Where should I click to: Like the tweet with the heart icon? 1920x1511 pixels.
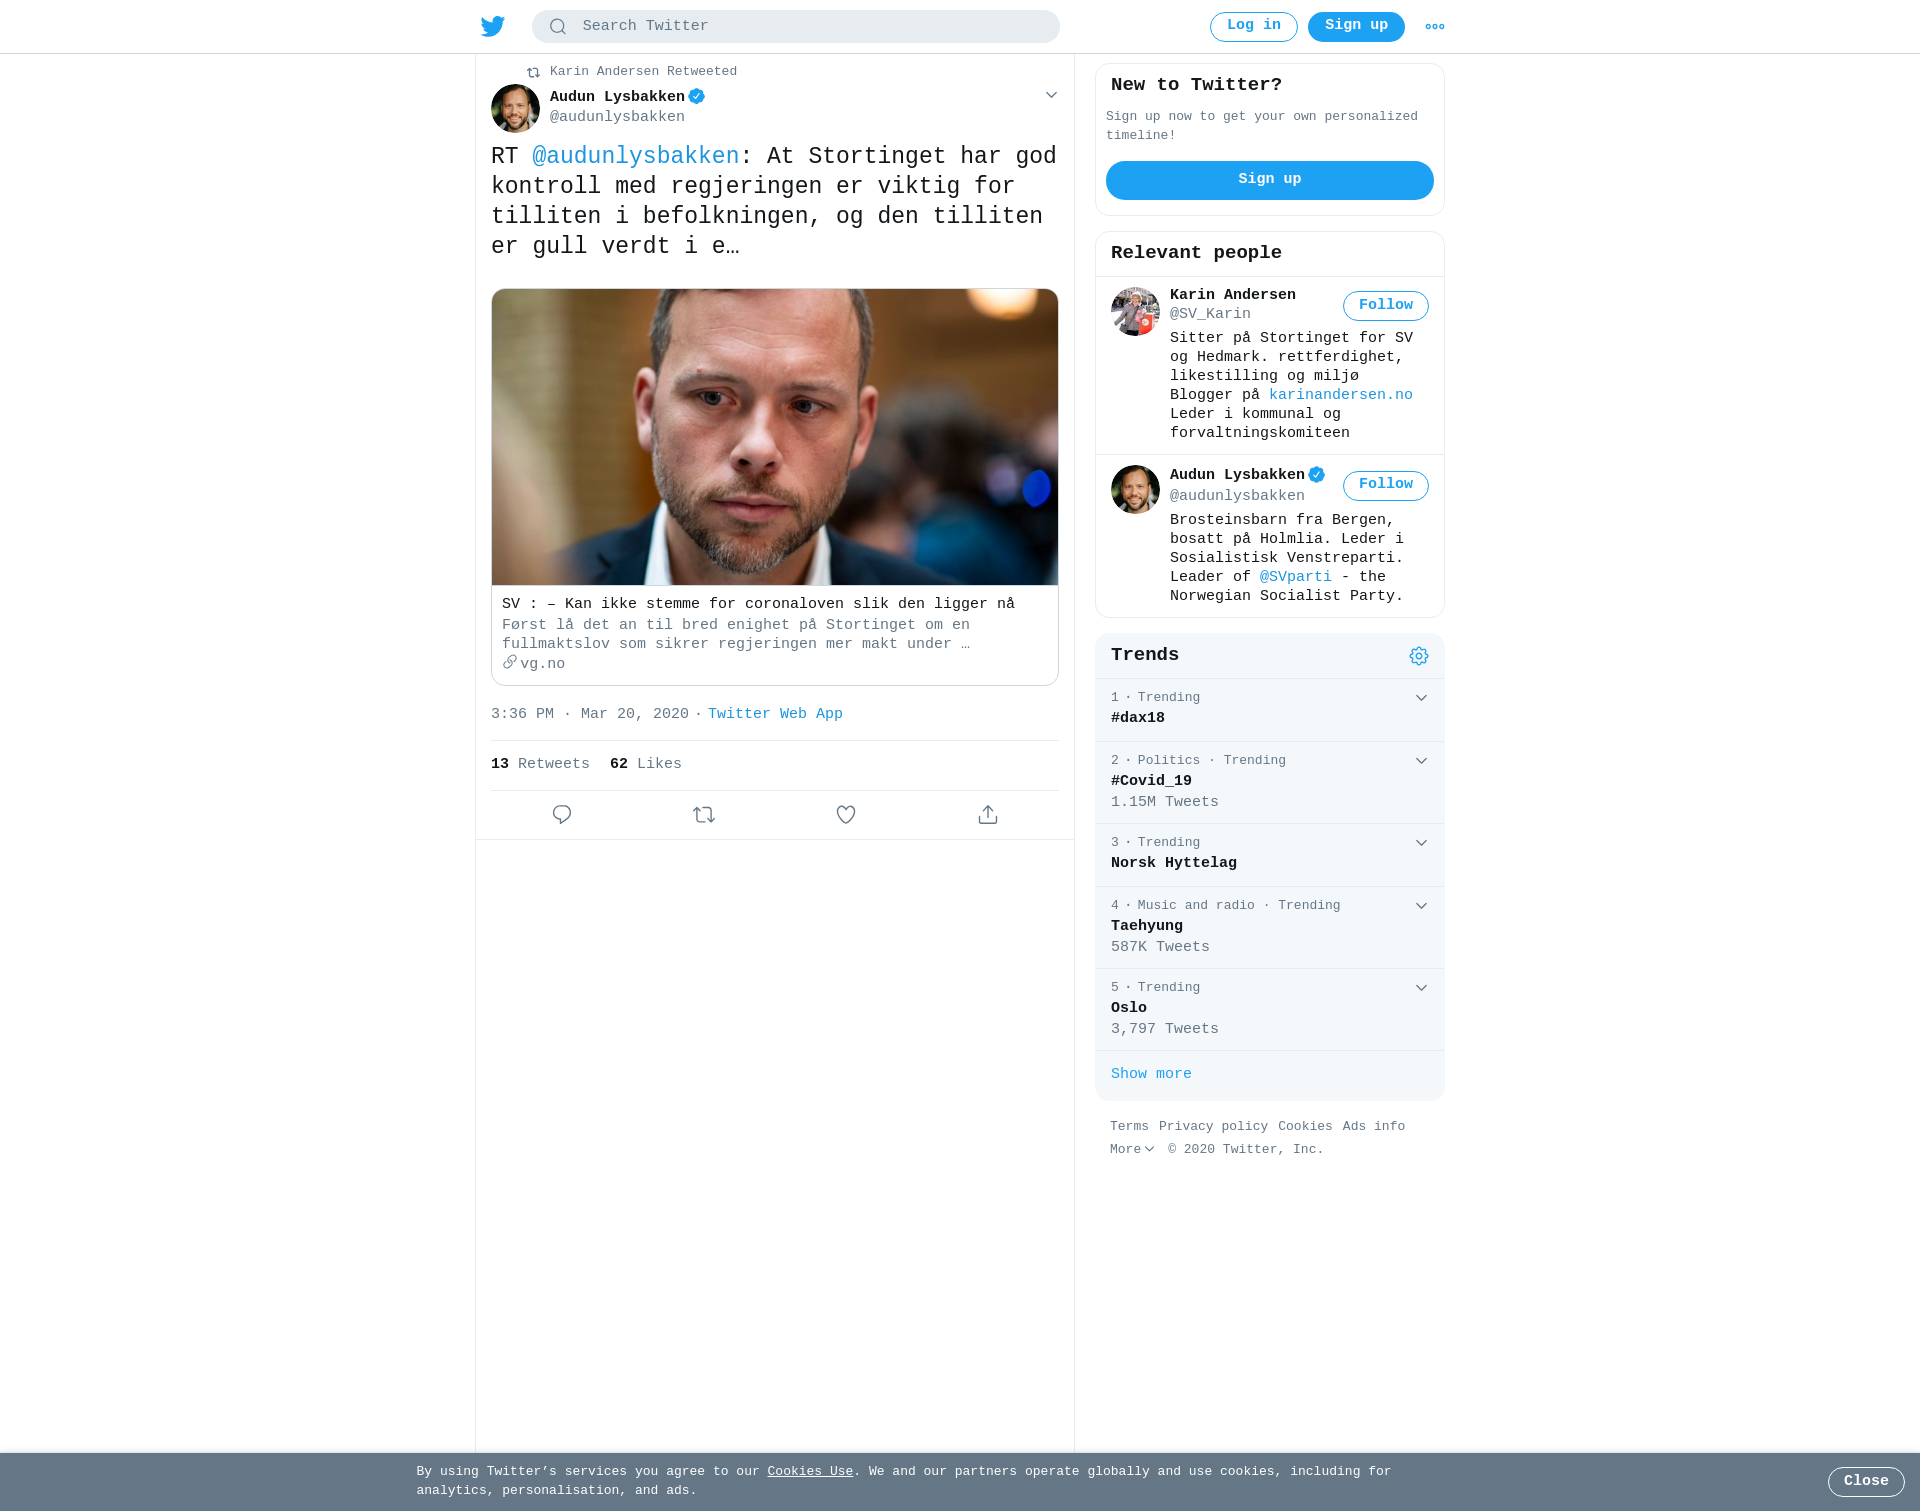coord(846,815)
